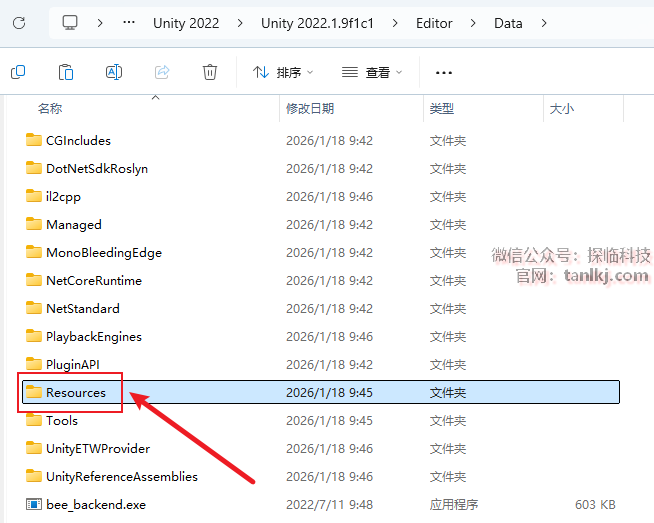This screenshot has width=654, height=523.
Task: Select the DotNetSdkRoslyn folder icon
Action: coord(33,168)
